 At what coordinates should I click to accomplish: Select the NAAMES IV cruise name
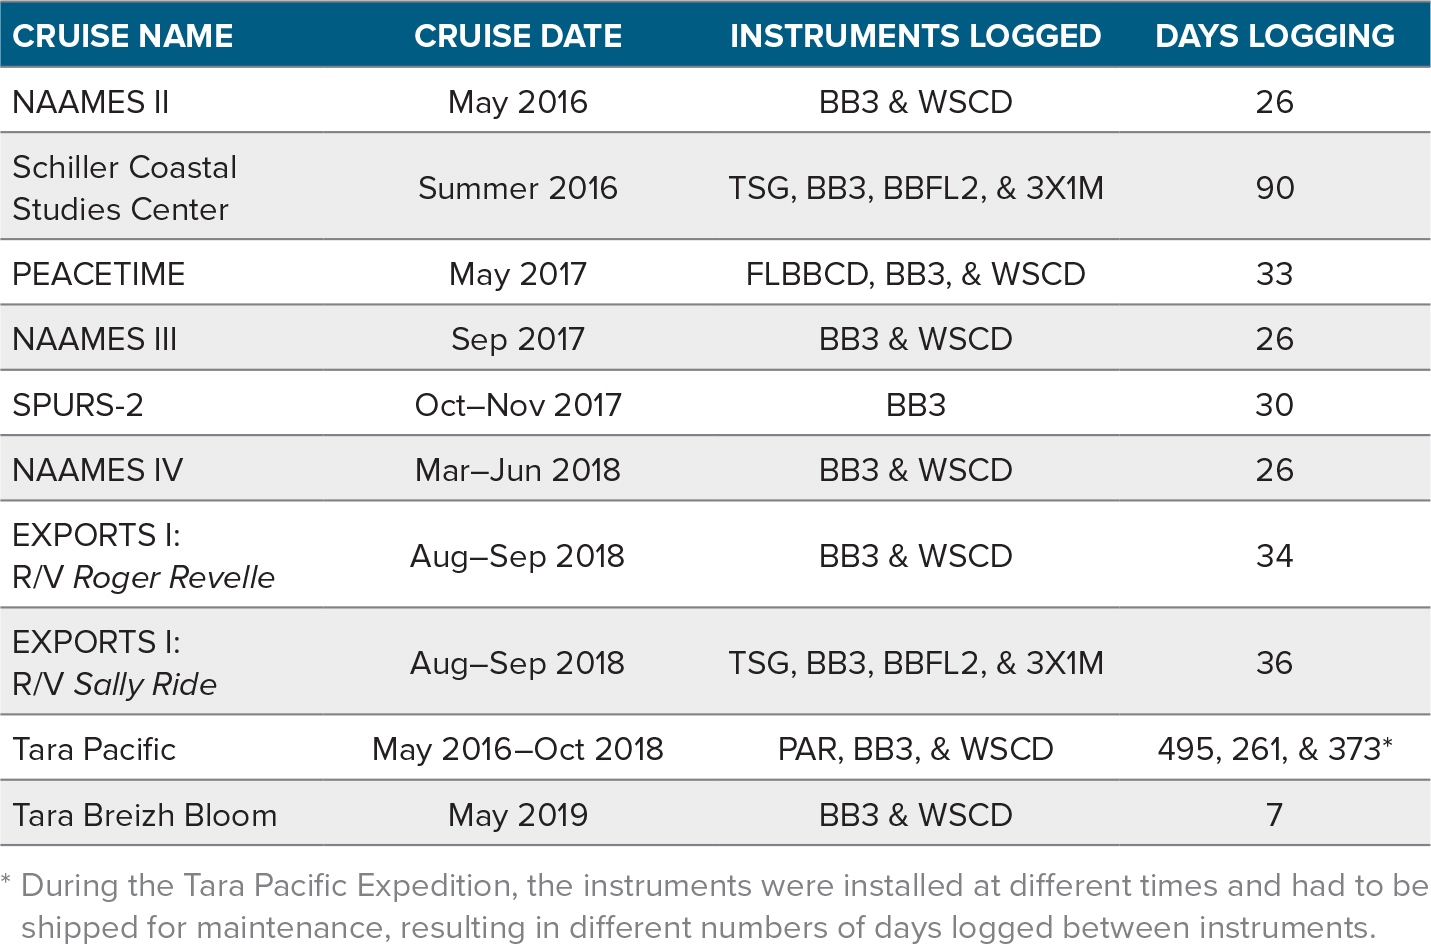point(97,470)
